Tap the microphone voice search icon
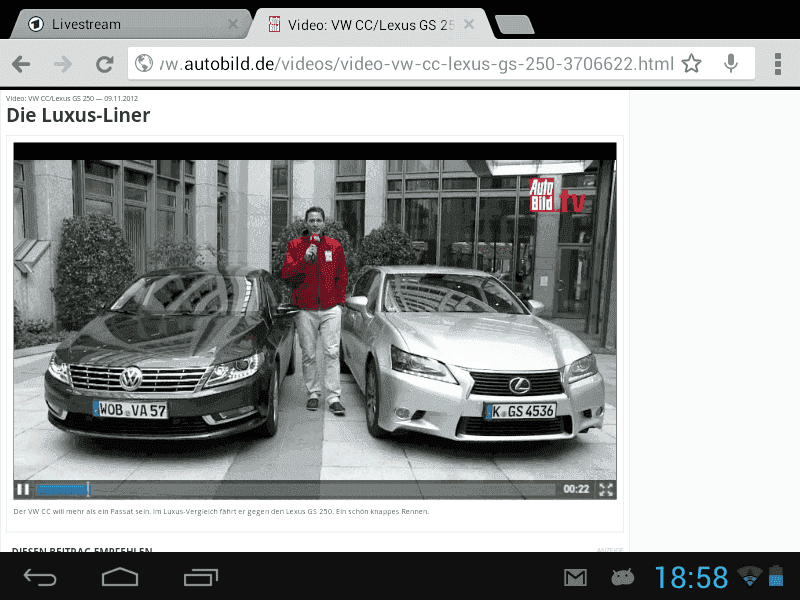This screenshot has width=800, height=600. [x=731, y=64]
